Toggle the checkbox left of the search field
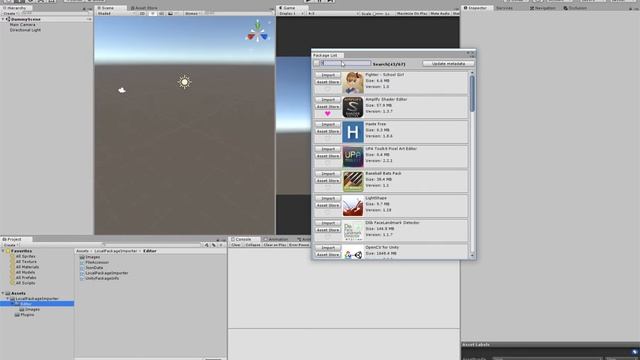Viewport: 640px width, 360px height. coord(316,63)
